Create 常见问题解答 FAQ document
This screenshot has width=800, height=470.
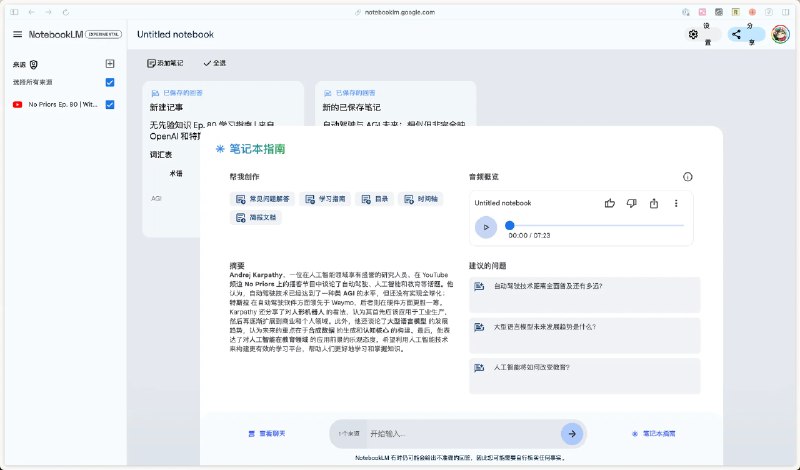point(262,199)
